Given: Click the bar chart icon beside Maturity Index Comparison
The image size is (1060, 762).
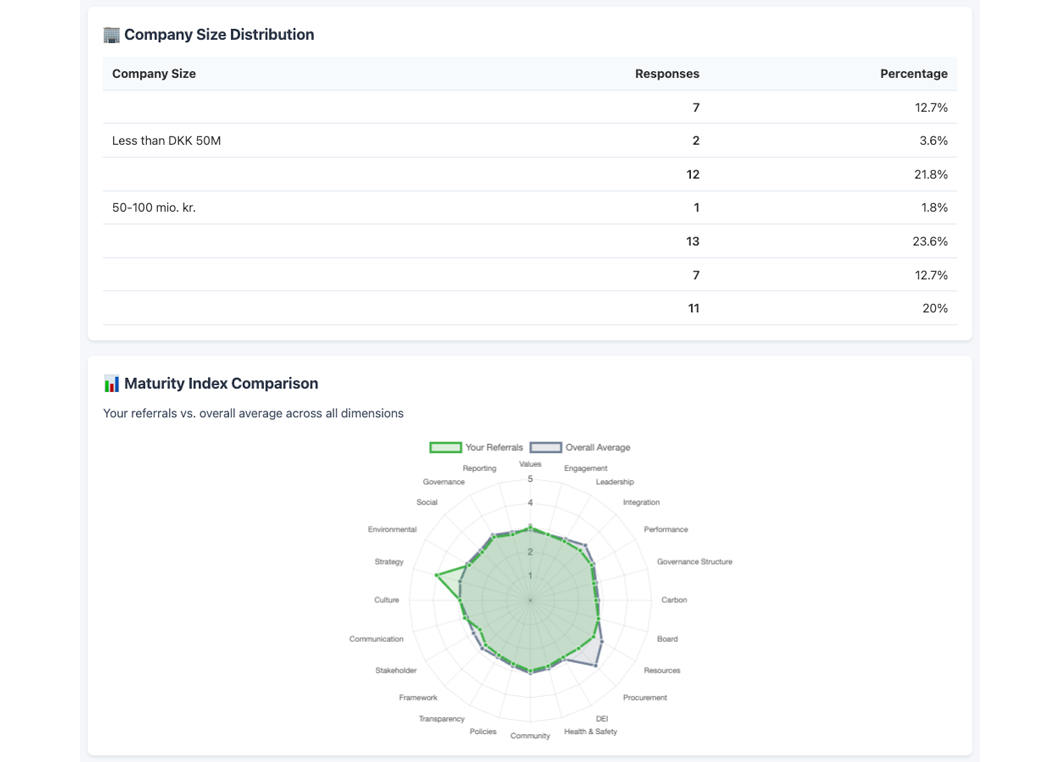Looking at the screenshot, I should [x=111, y=384].
